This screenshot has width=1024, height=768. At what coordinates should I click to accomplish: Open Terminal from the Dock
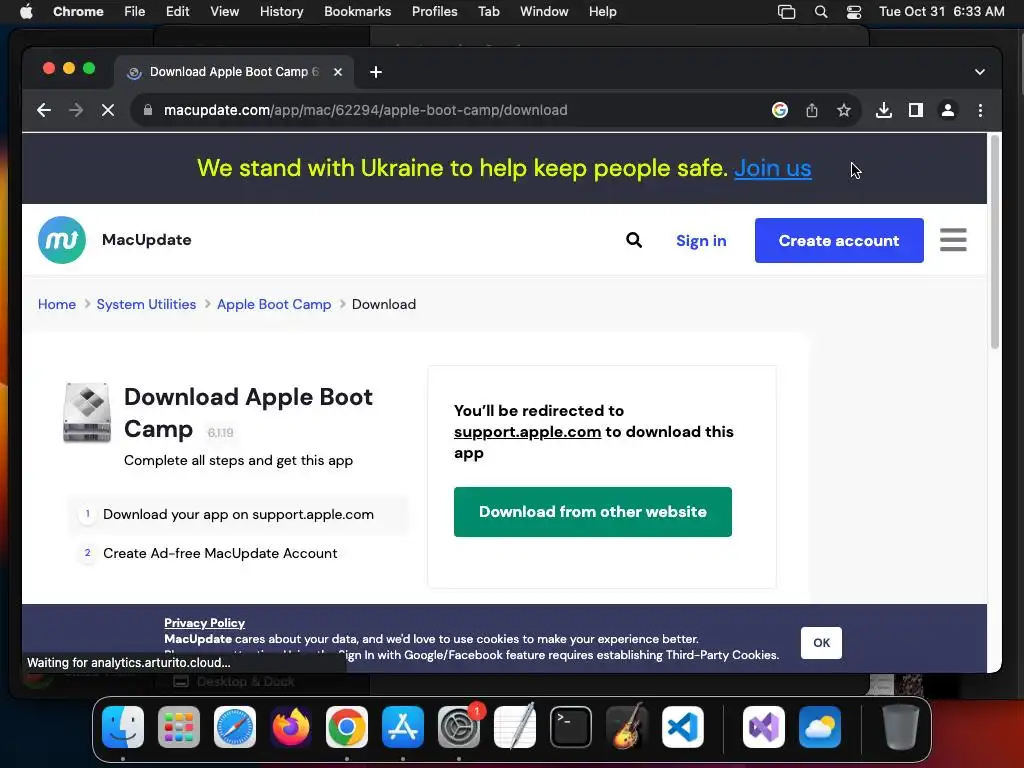tap(571, 727)
